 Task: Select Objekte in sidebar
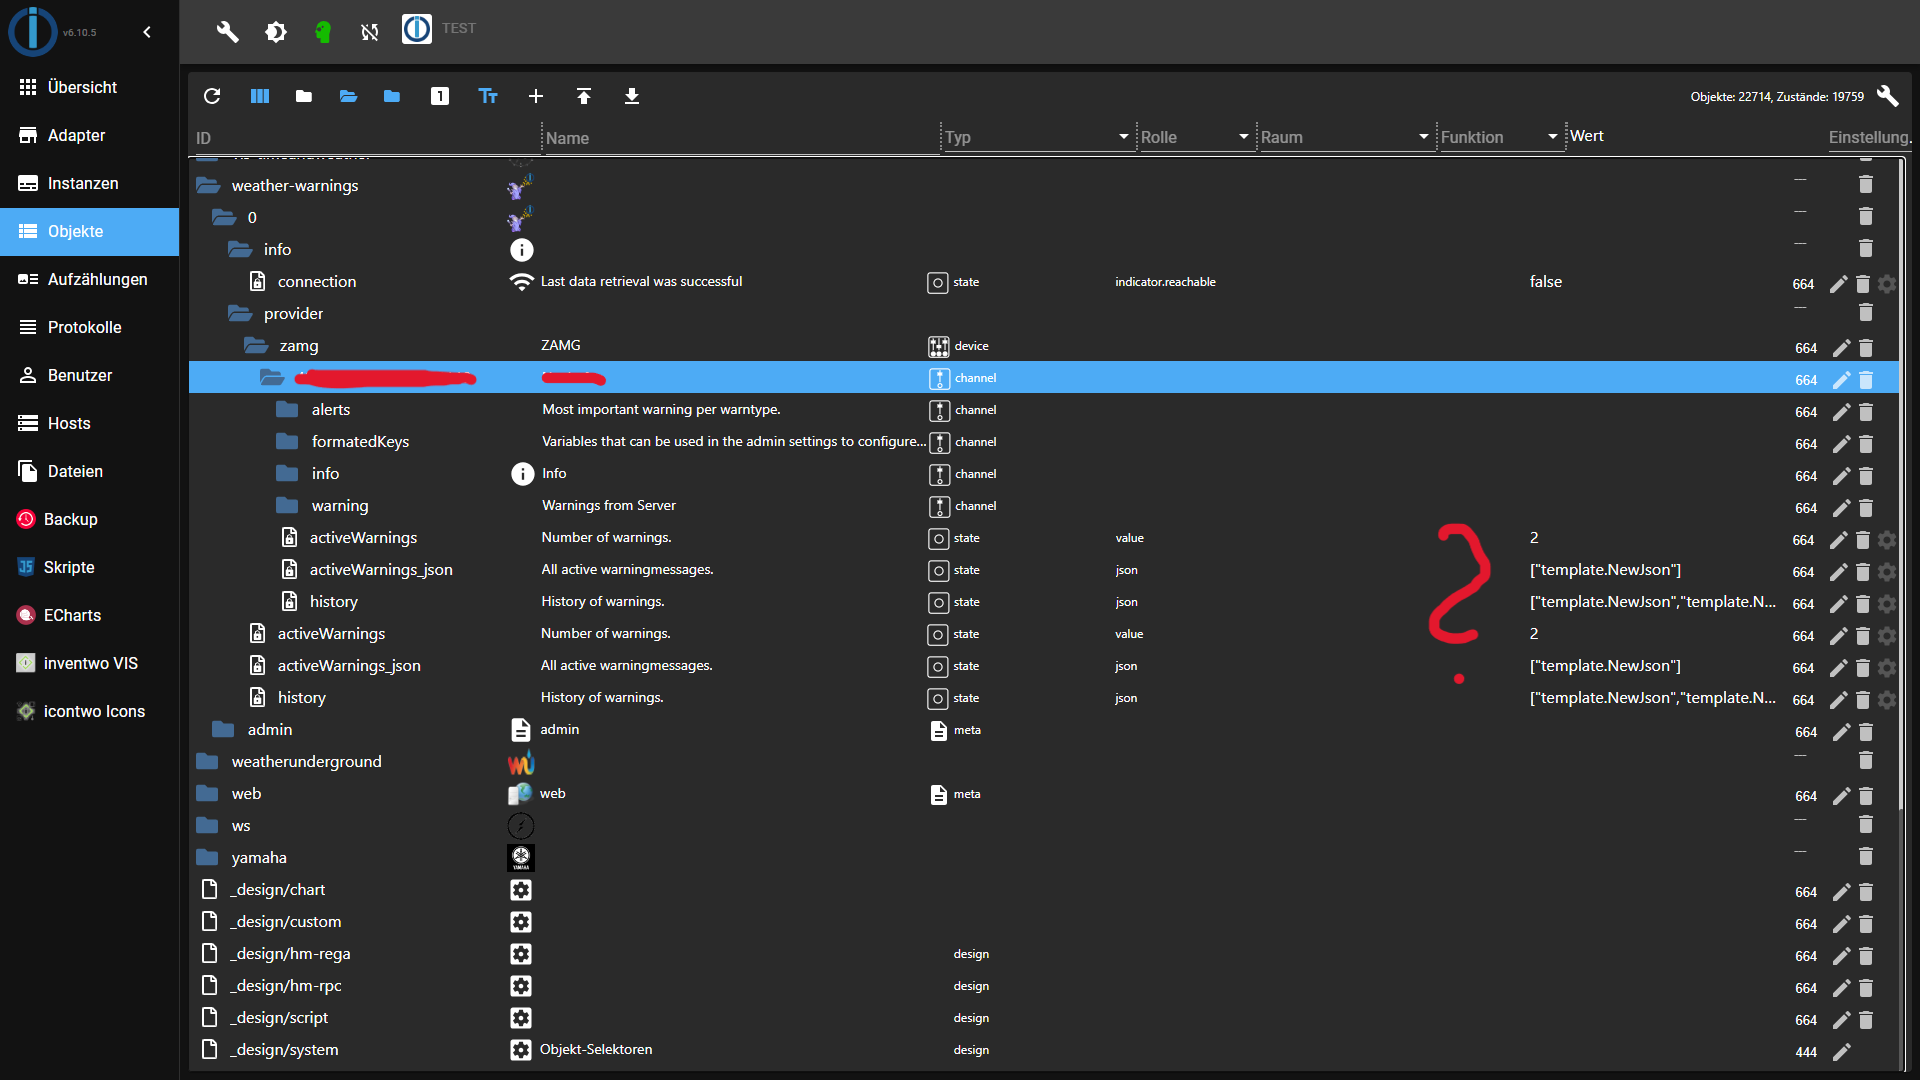(89, 231)
